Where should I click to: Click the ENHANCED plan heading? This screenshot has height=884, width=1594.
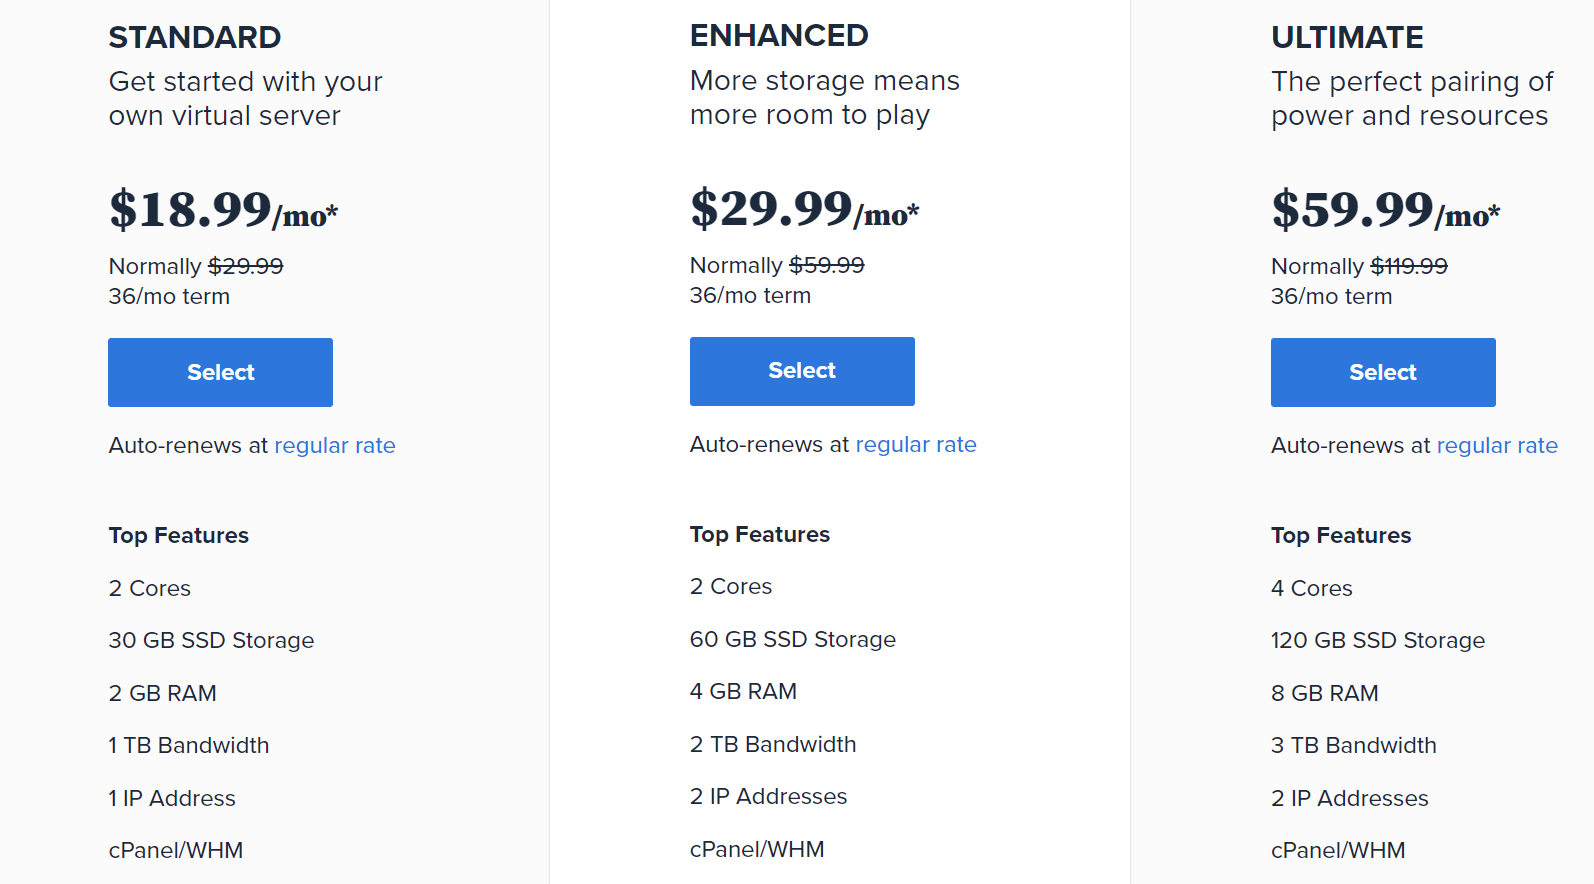[x=778, y=35]
